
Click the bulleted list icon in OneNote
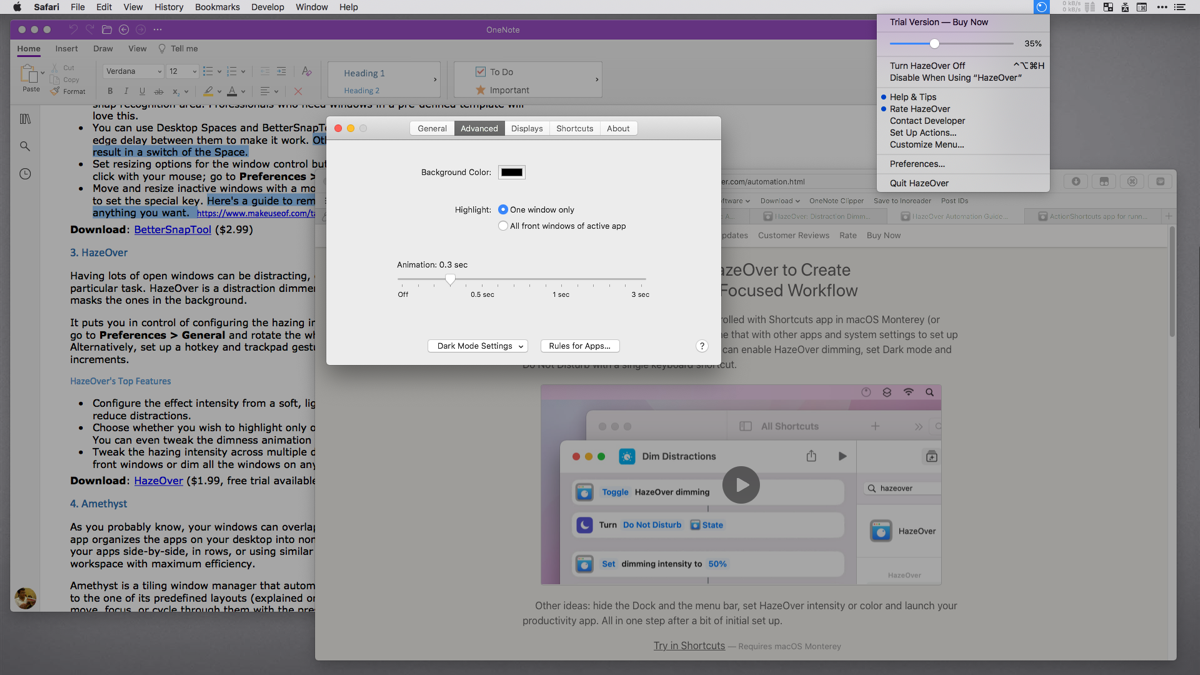click(207, 72)
